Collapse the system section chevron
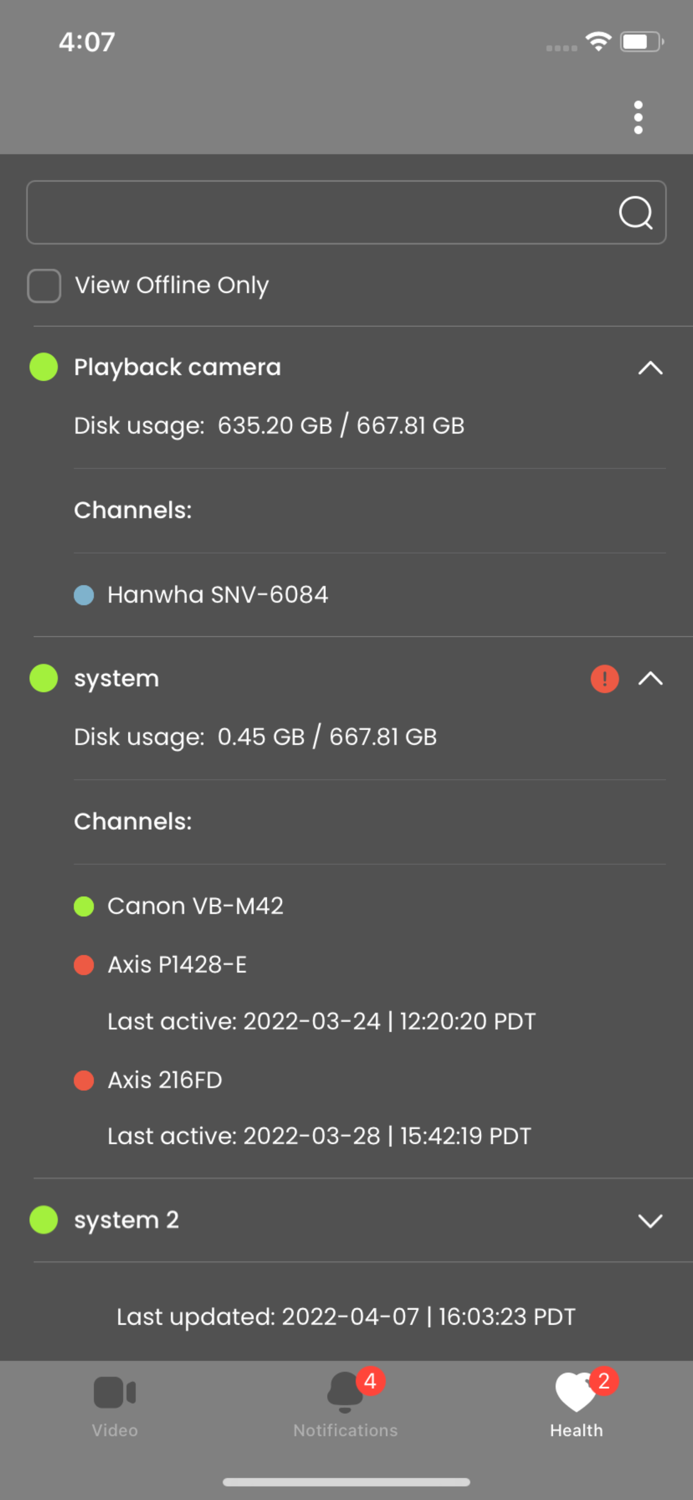 click(650, 679)
